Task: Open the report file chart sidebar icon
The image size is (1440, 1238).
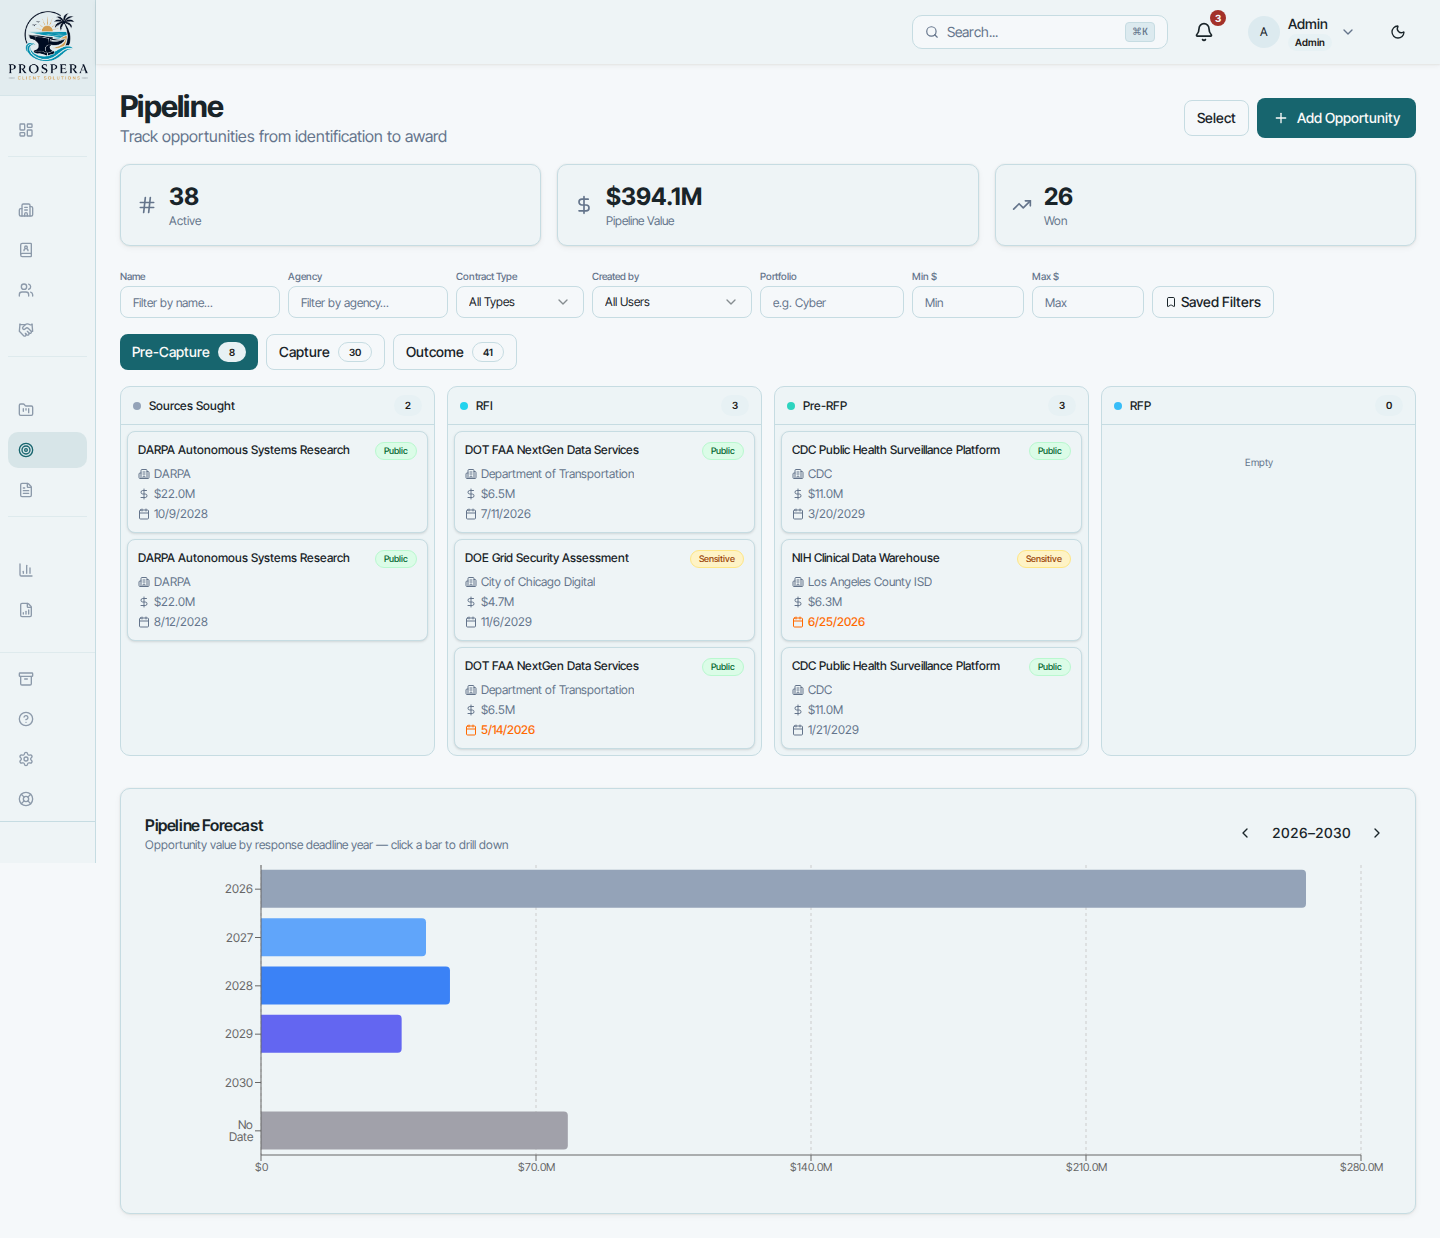Action: 26,610
